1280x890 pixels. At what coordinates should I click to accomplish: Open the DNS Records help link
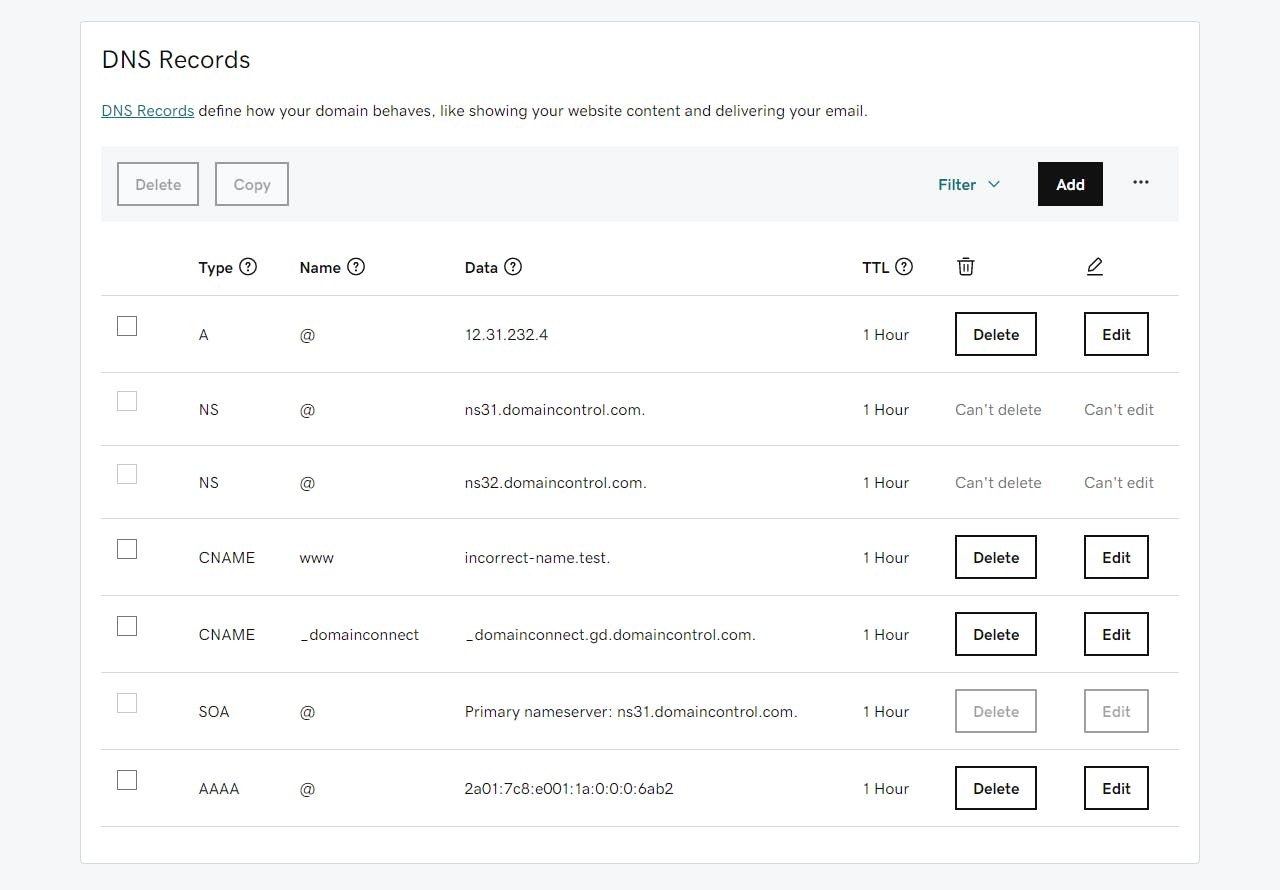tap(148, 111)
